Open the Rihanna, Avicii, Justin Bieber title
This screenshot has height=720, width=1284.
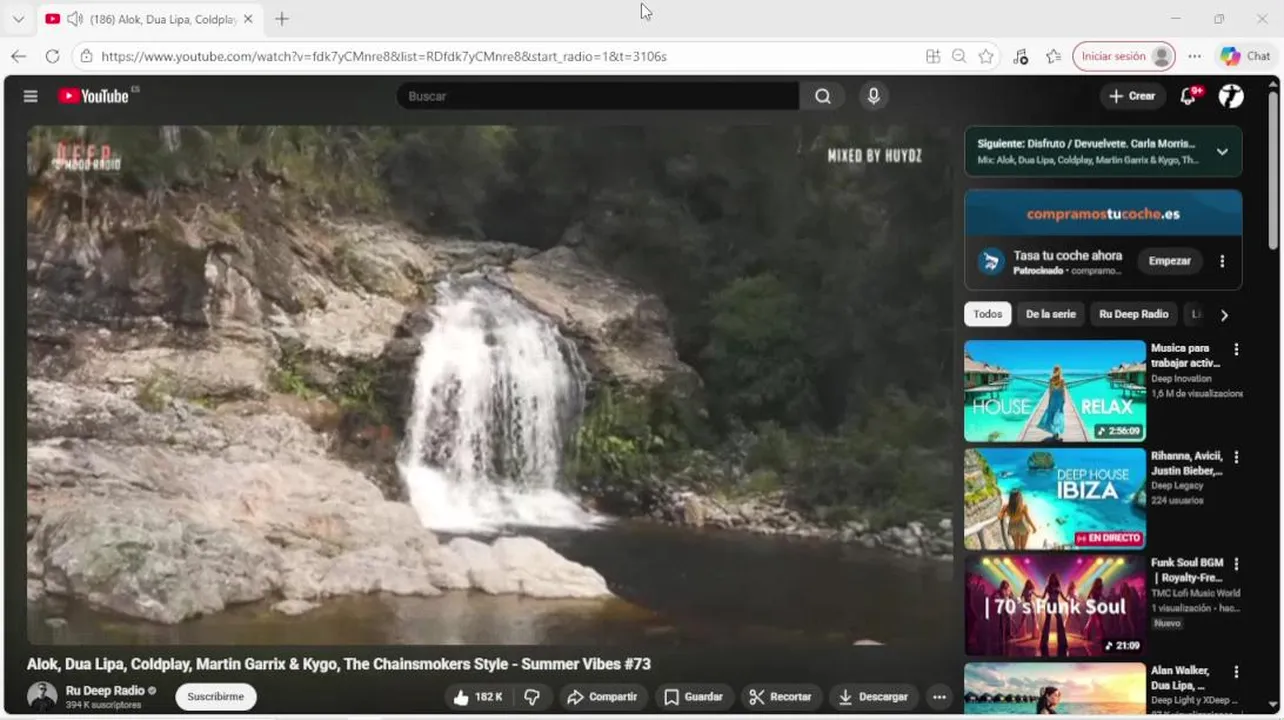(1187, 463)
